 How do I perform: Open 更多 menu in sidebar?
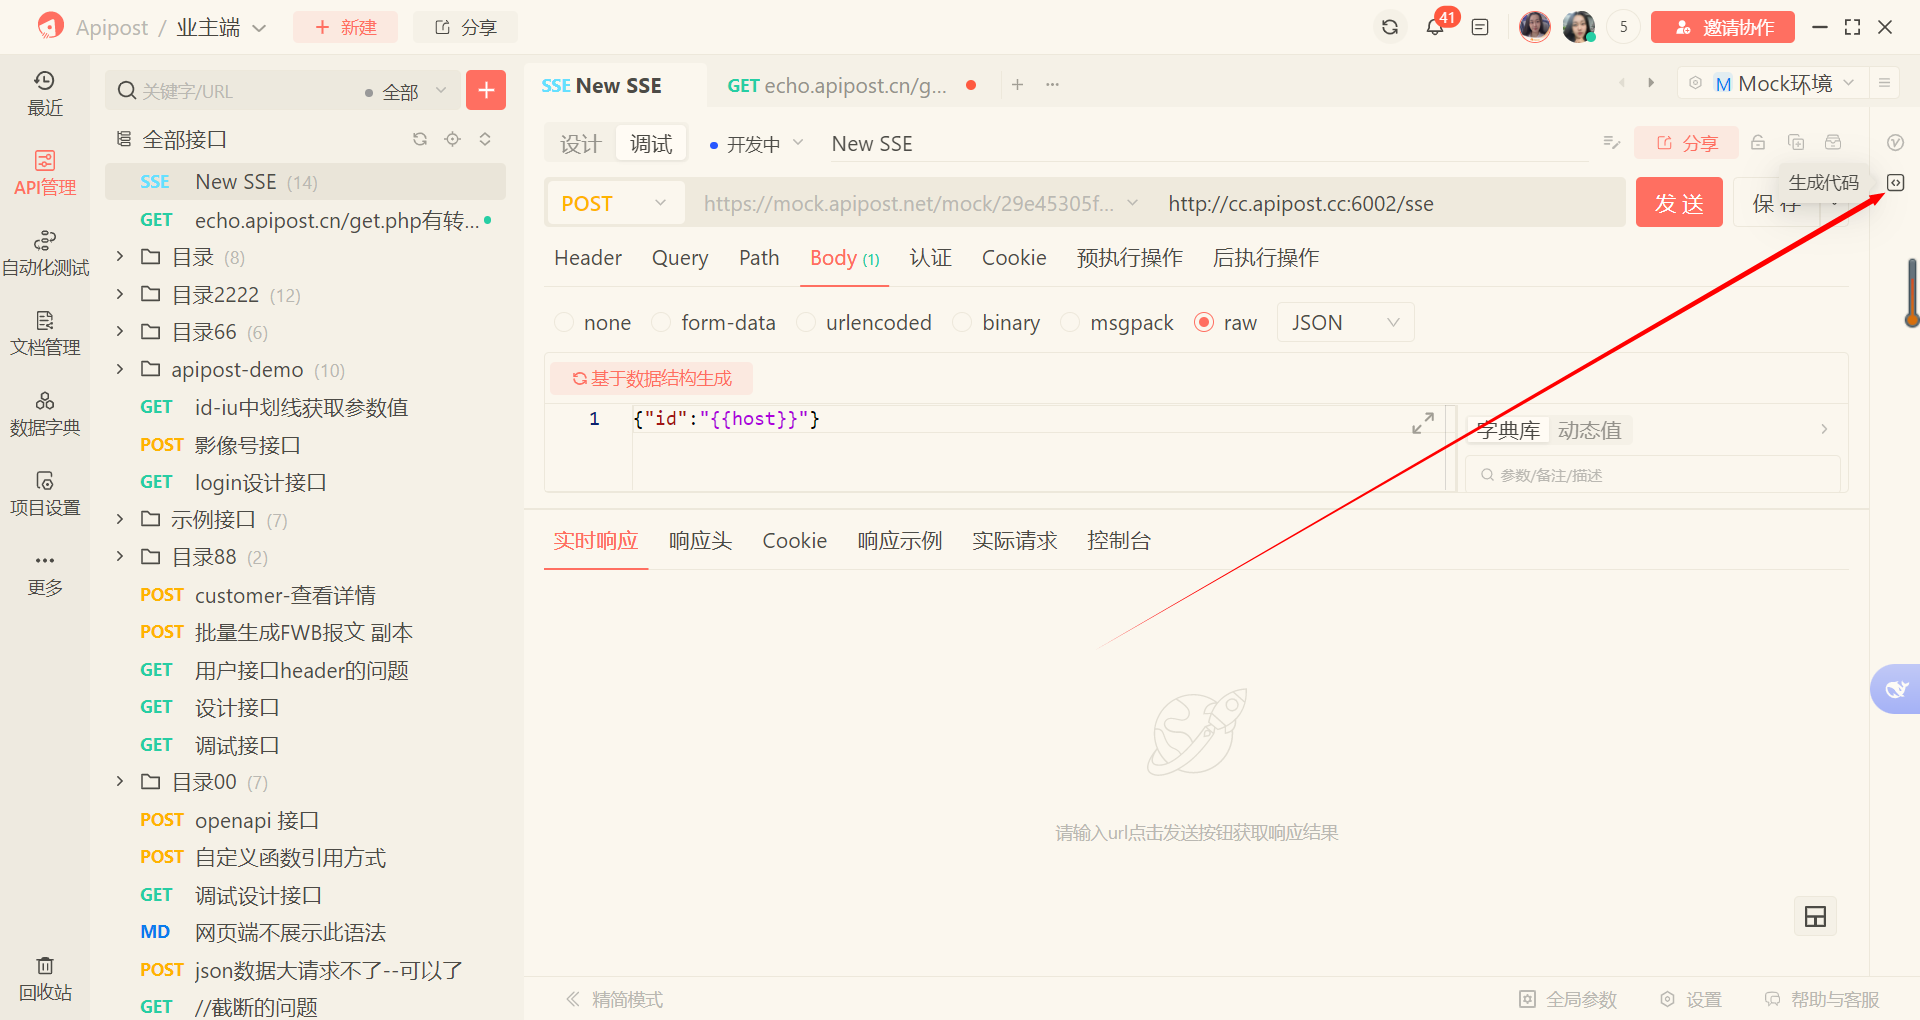point(45,573)
